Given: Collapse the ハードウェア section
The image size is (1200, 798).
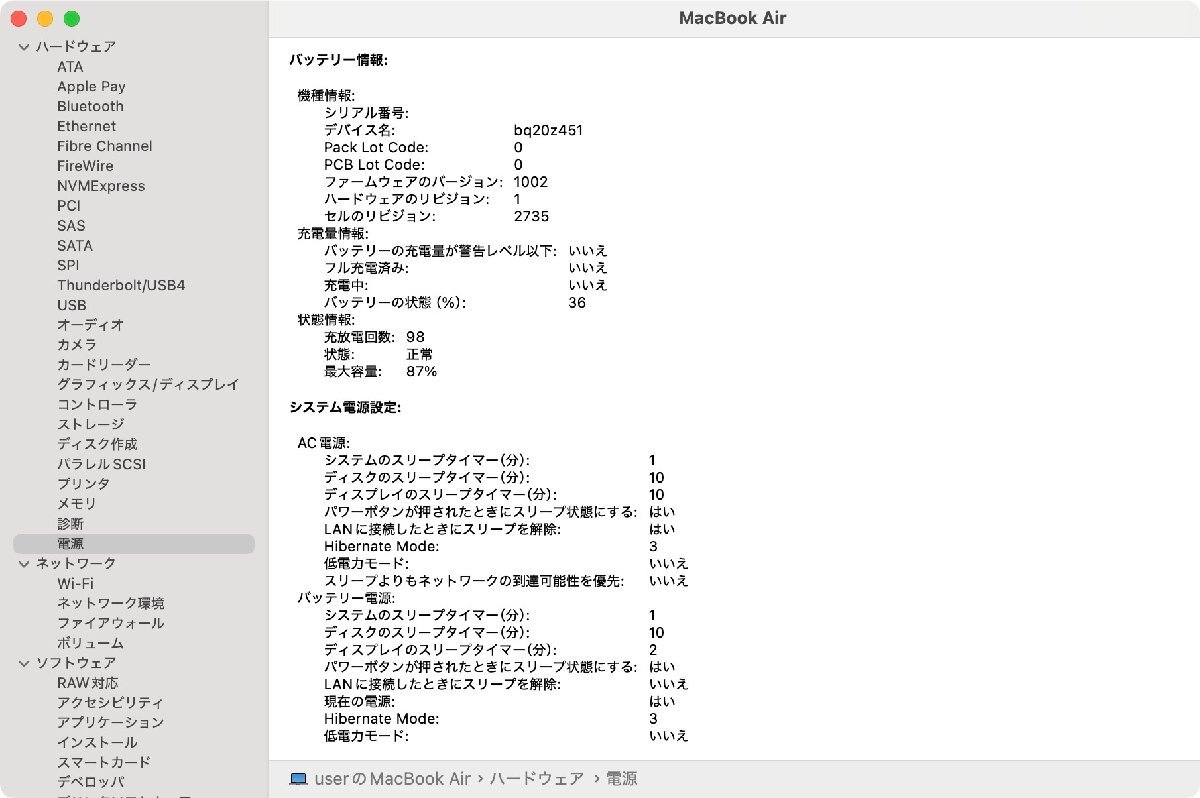Looking at the screenshot, I should (x=23, y=46).
